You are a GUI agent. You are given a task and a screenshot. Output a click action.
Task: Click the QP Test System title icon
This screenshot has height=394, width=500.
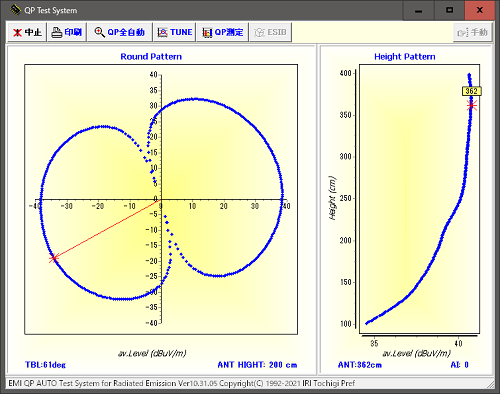tap(15, 10)
